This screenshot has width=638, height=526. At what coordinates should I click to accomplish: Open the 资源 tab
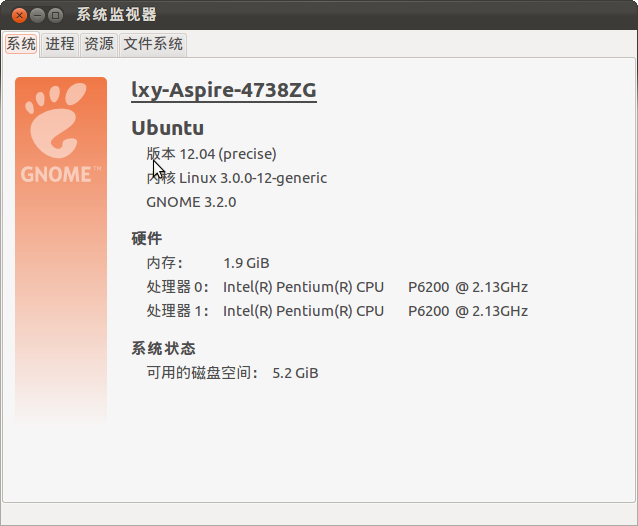tap(99, 44)
